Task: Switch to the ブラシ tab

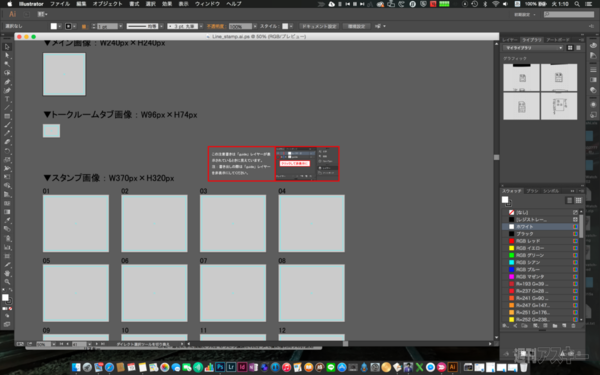Action: tap(532, 191)
